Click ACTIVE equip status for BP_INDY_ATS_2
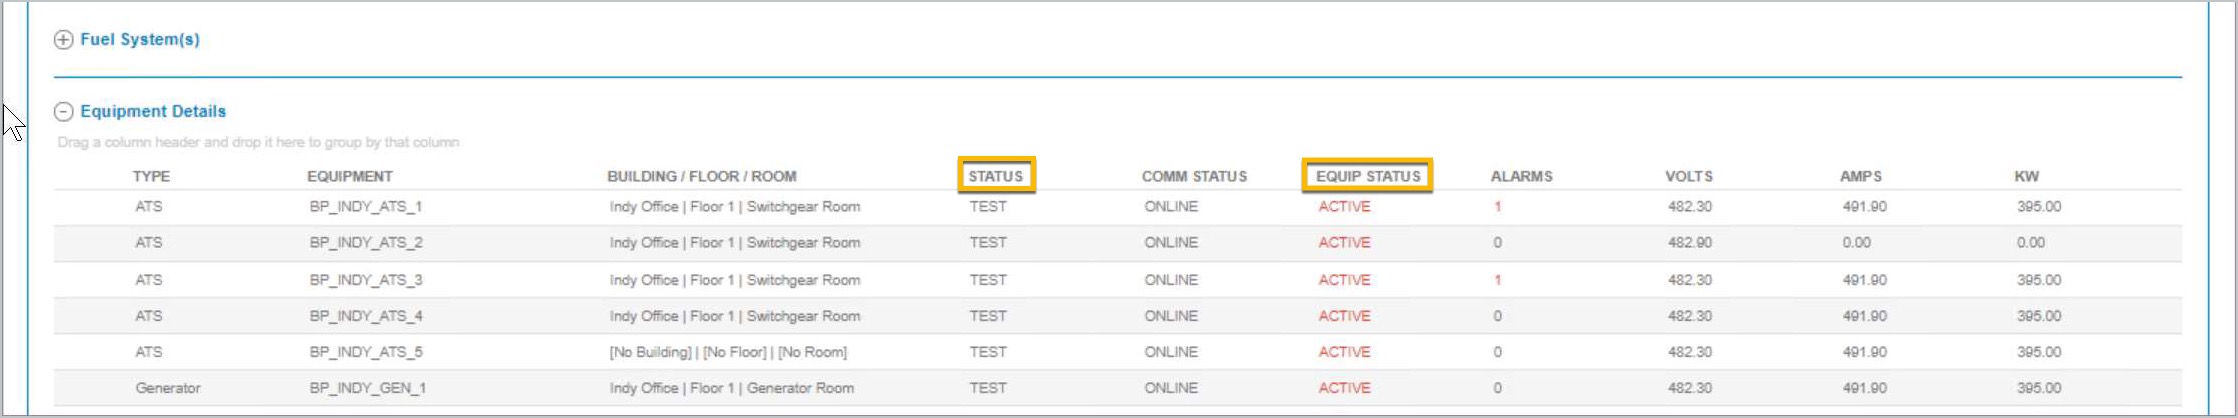The height and width of the screenshot is (418, 2238). coord(1344,243)
